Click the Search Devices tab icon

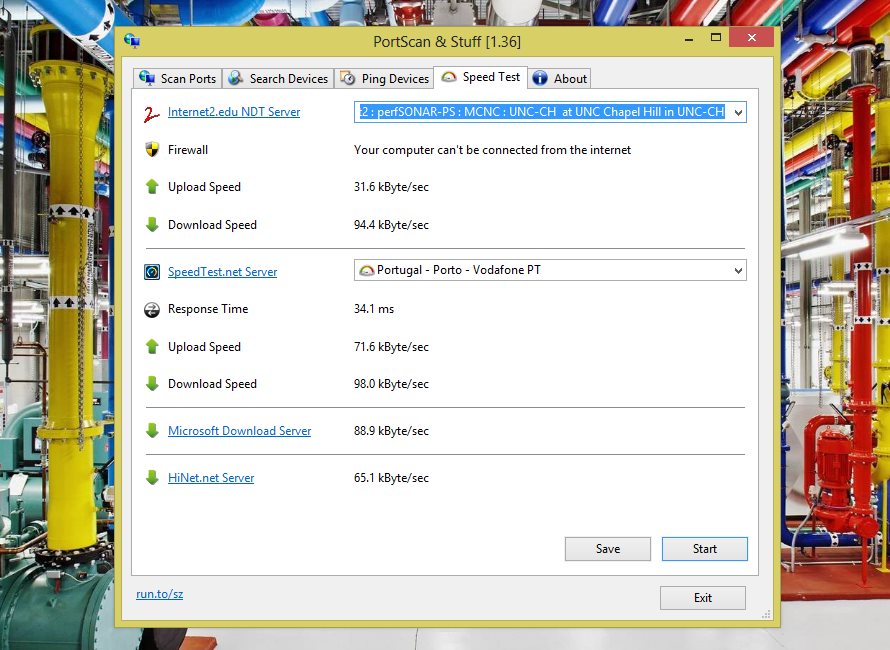pyautogui.click(x=236, y=78)
